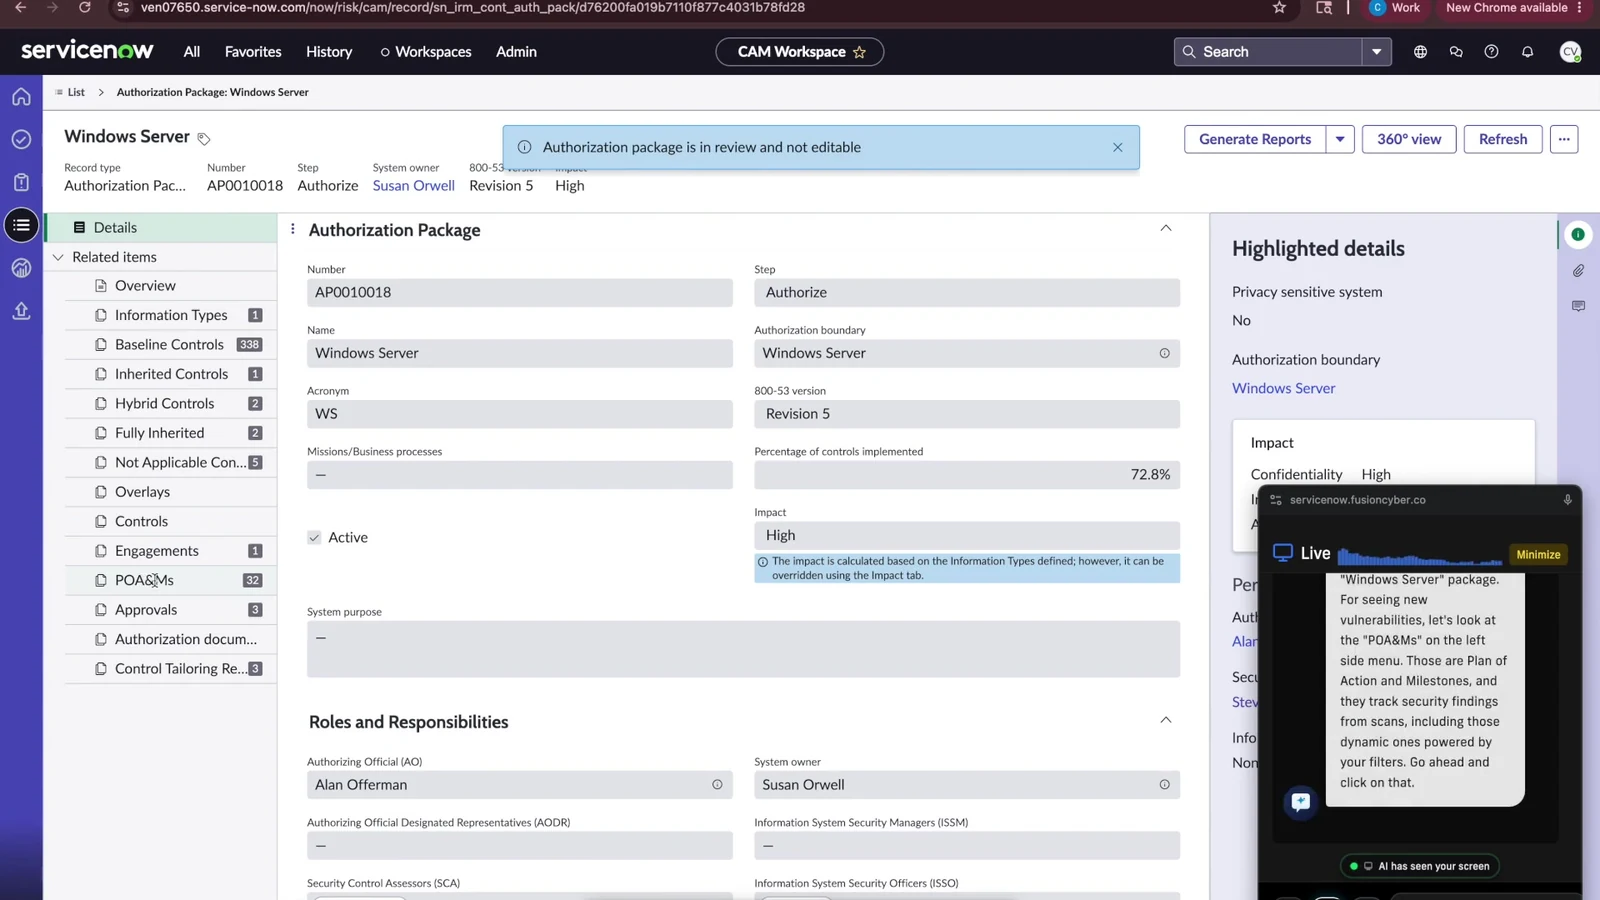Screen dimensions: 1600x900
Task: Open the Admin menu
Action: [x=516, y=52]
